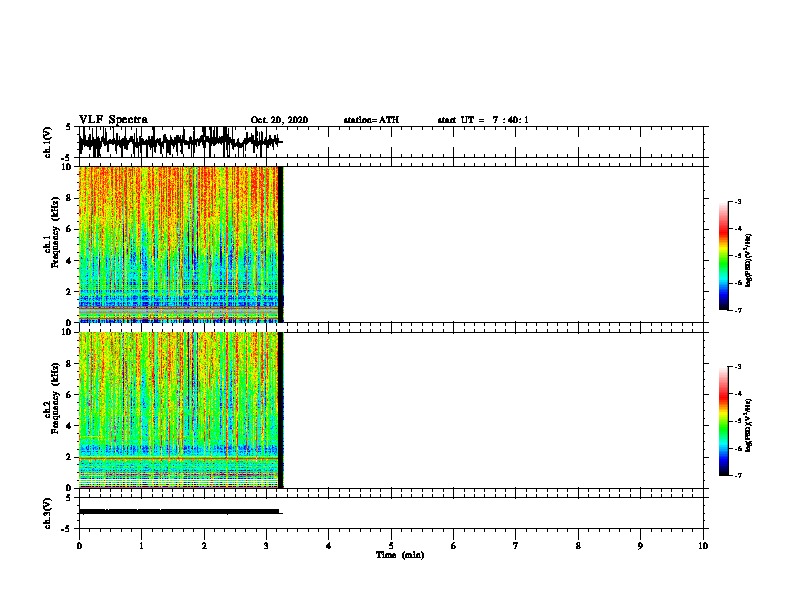
Task: Click the 'start UT = 7:40:1' label
Action: coord(483,120)
